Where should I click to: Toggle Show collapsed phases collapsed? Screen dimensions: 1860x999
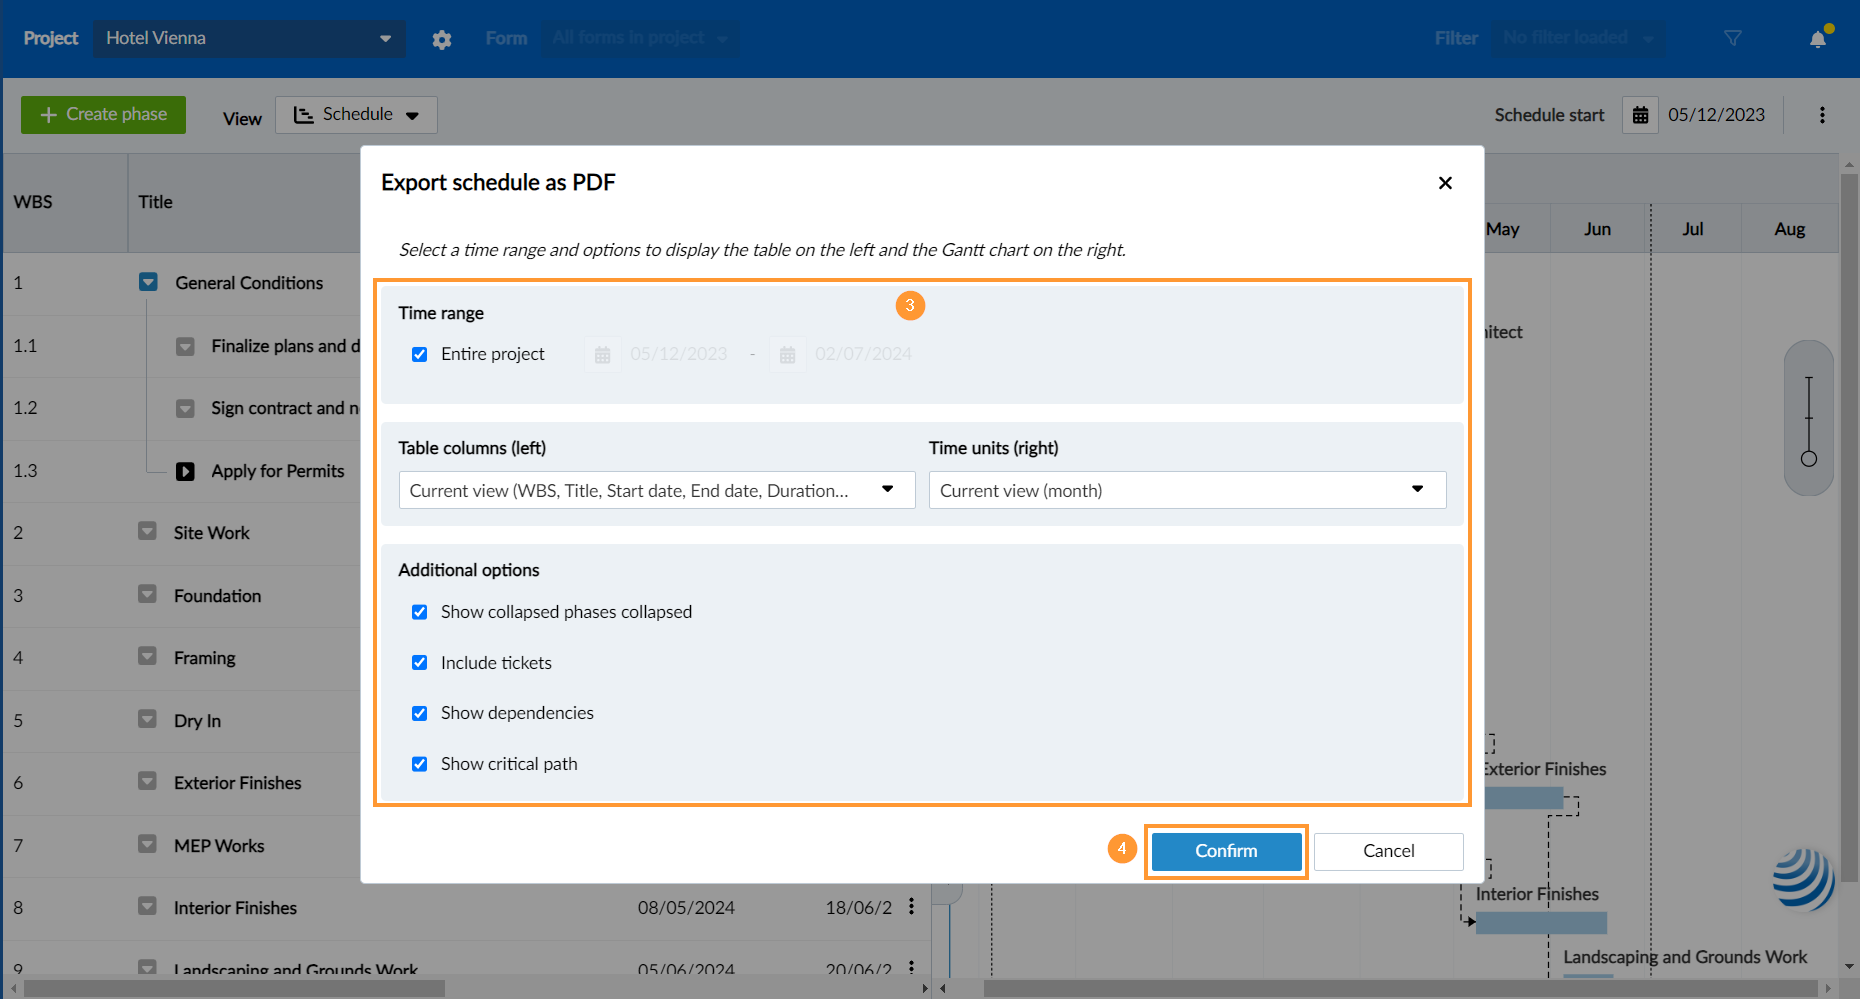(420, 612)
